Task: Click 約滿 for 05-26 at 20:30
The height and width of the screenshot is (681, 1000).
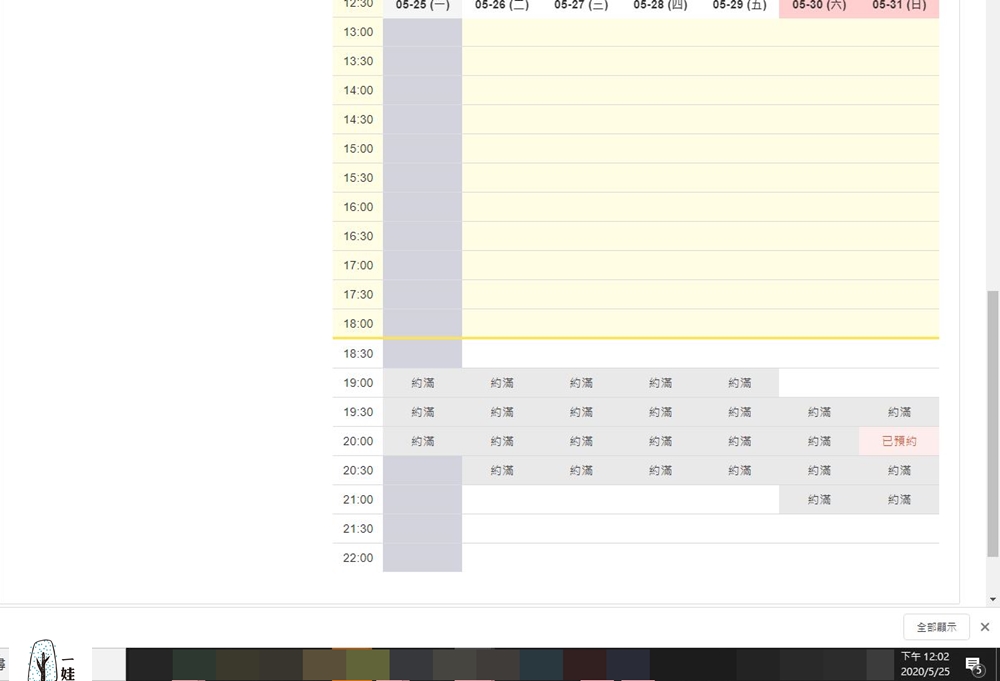Action: (502, 471)
